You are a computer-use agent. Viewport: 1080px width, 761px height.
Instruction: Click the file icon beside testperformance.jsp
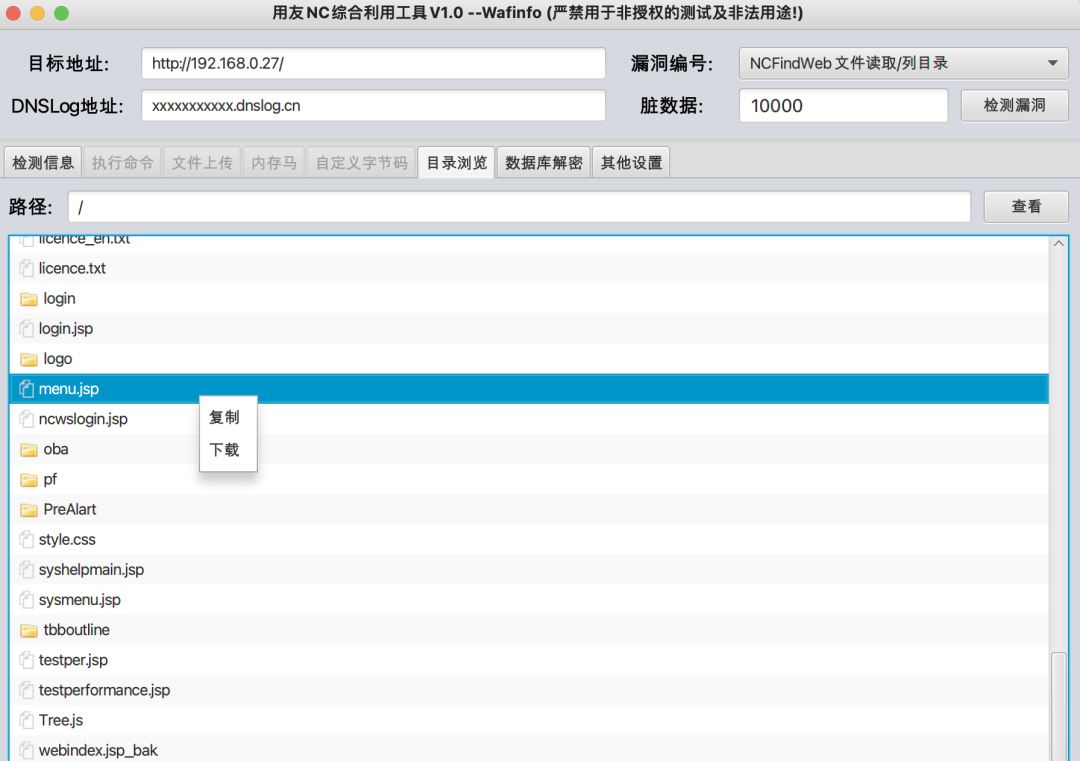click(x=27, y=690)
